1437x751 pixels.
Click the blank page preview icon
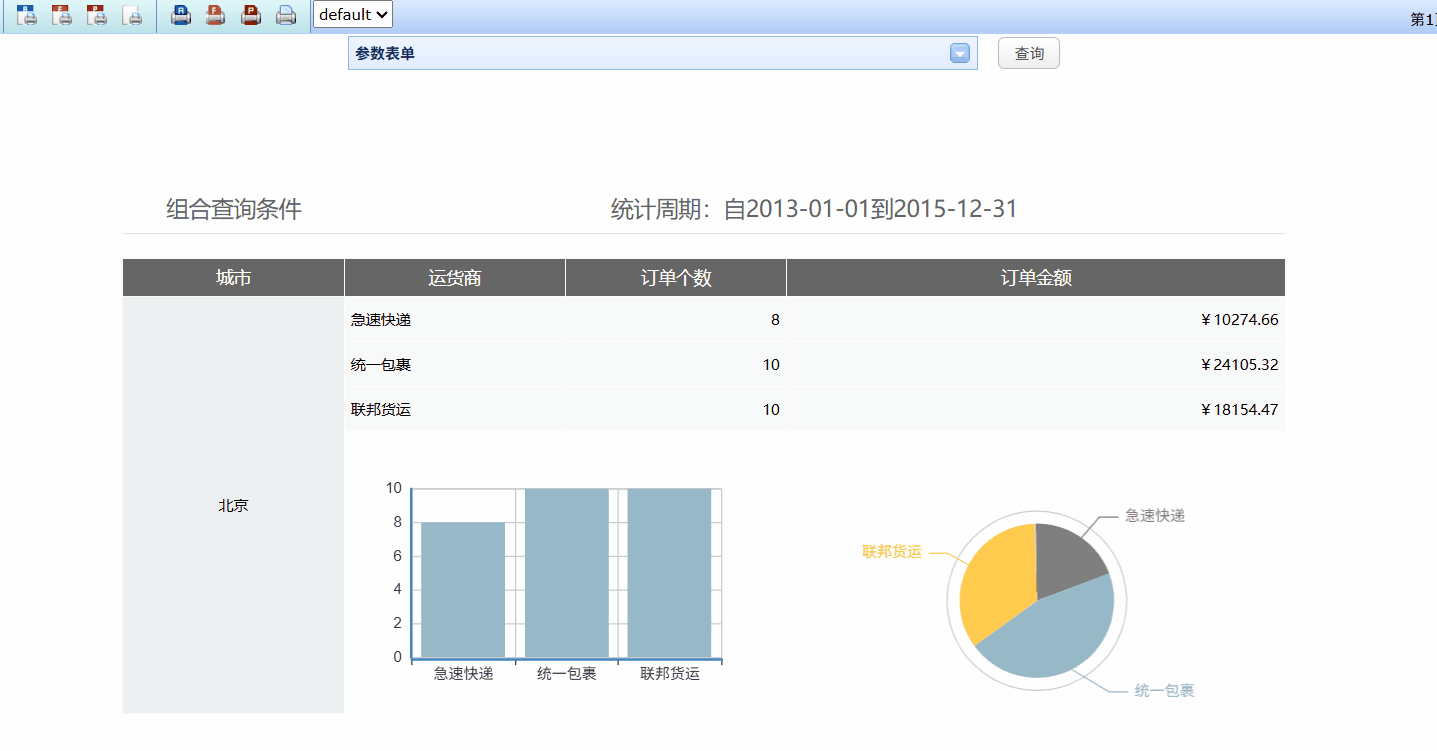pos(132,16)
